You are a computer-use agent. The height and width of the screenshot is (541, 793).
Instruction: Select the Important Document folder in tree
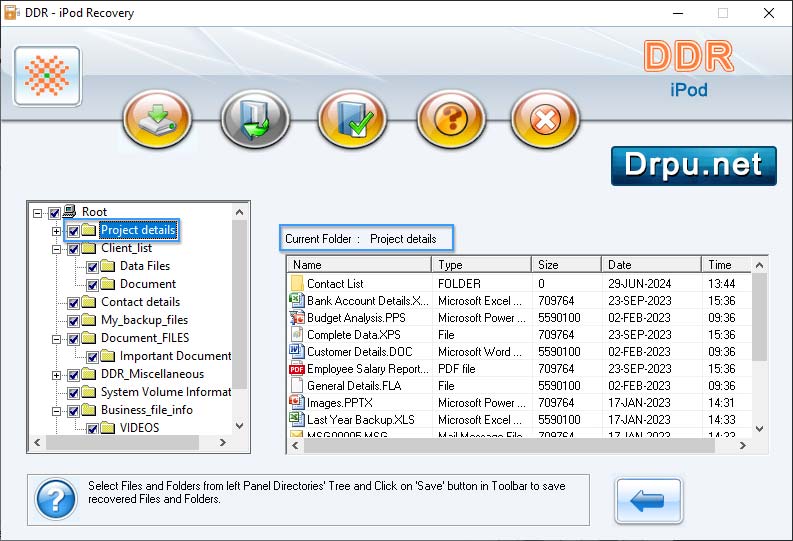point(175,356)
